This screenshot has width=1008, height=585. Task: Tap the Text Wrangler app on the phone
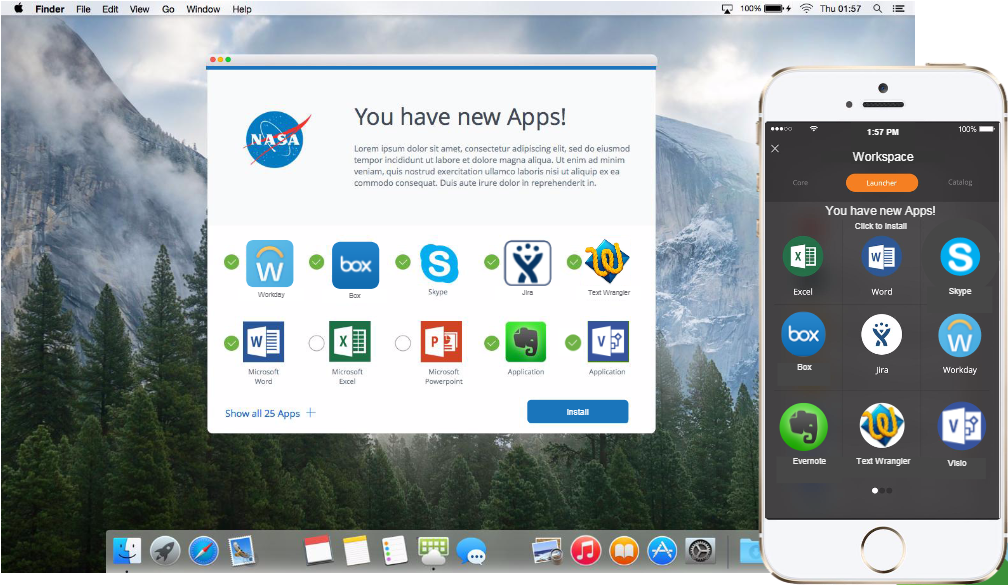click(x=882, y=425)
